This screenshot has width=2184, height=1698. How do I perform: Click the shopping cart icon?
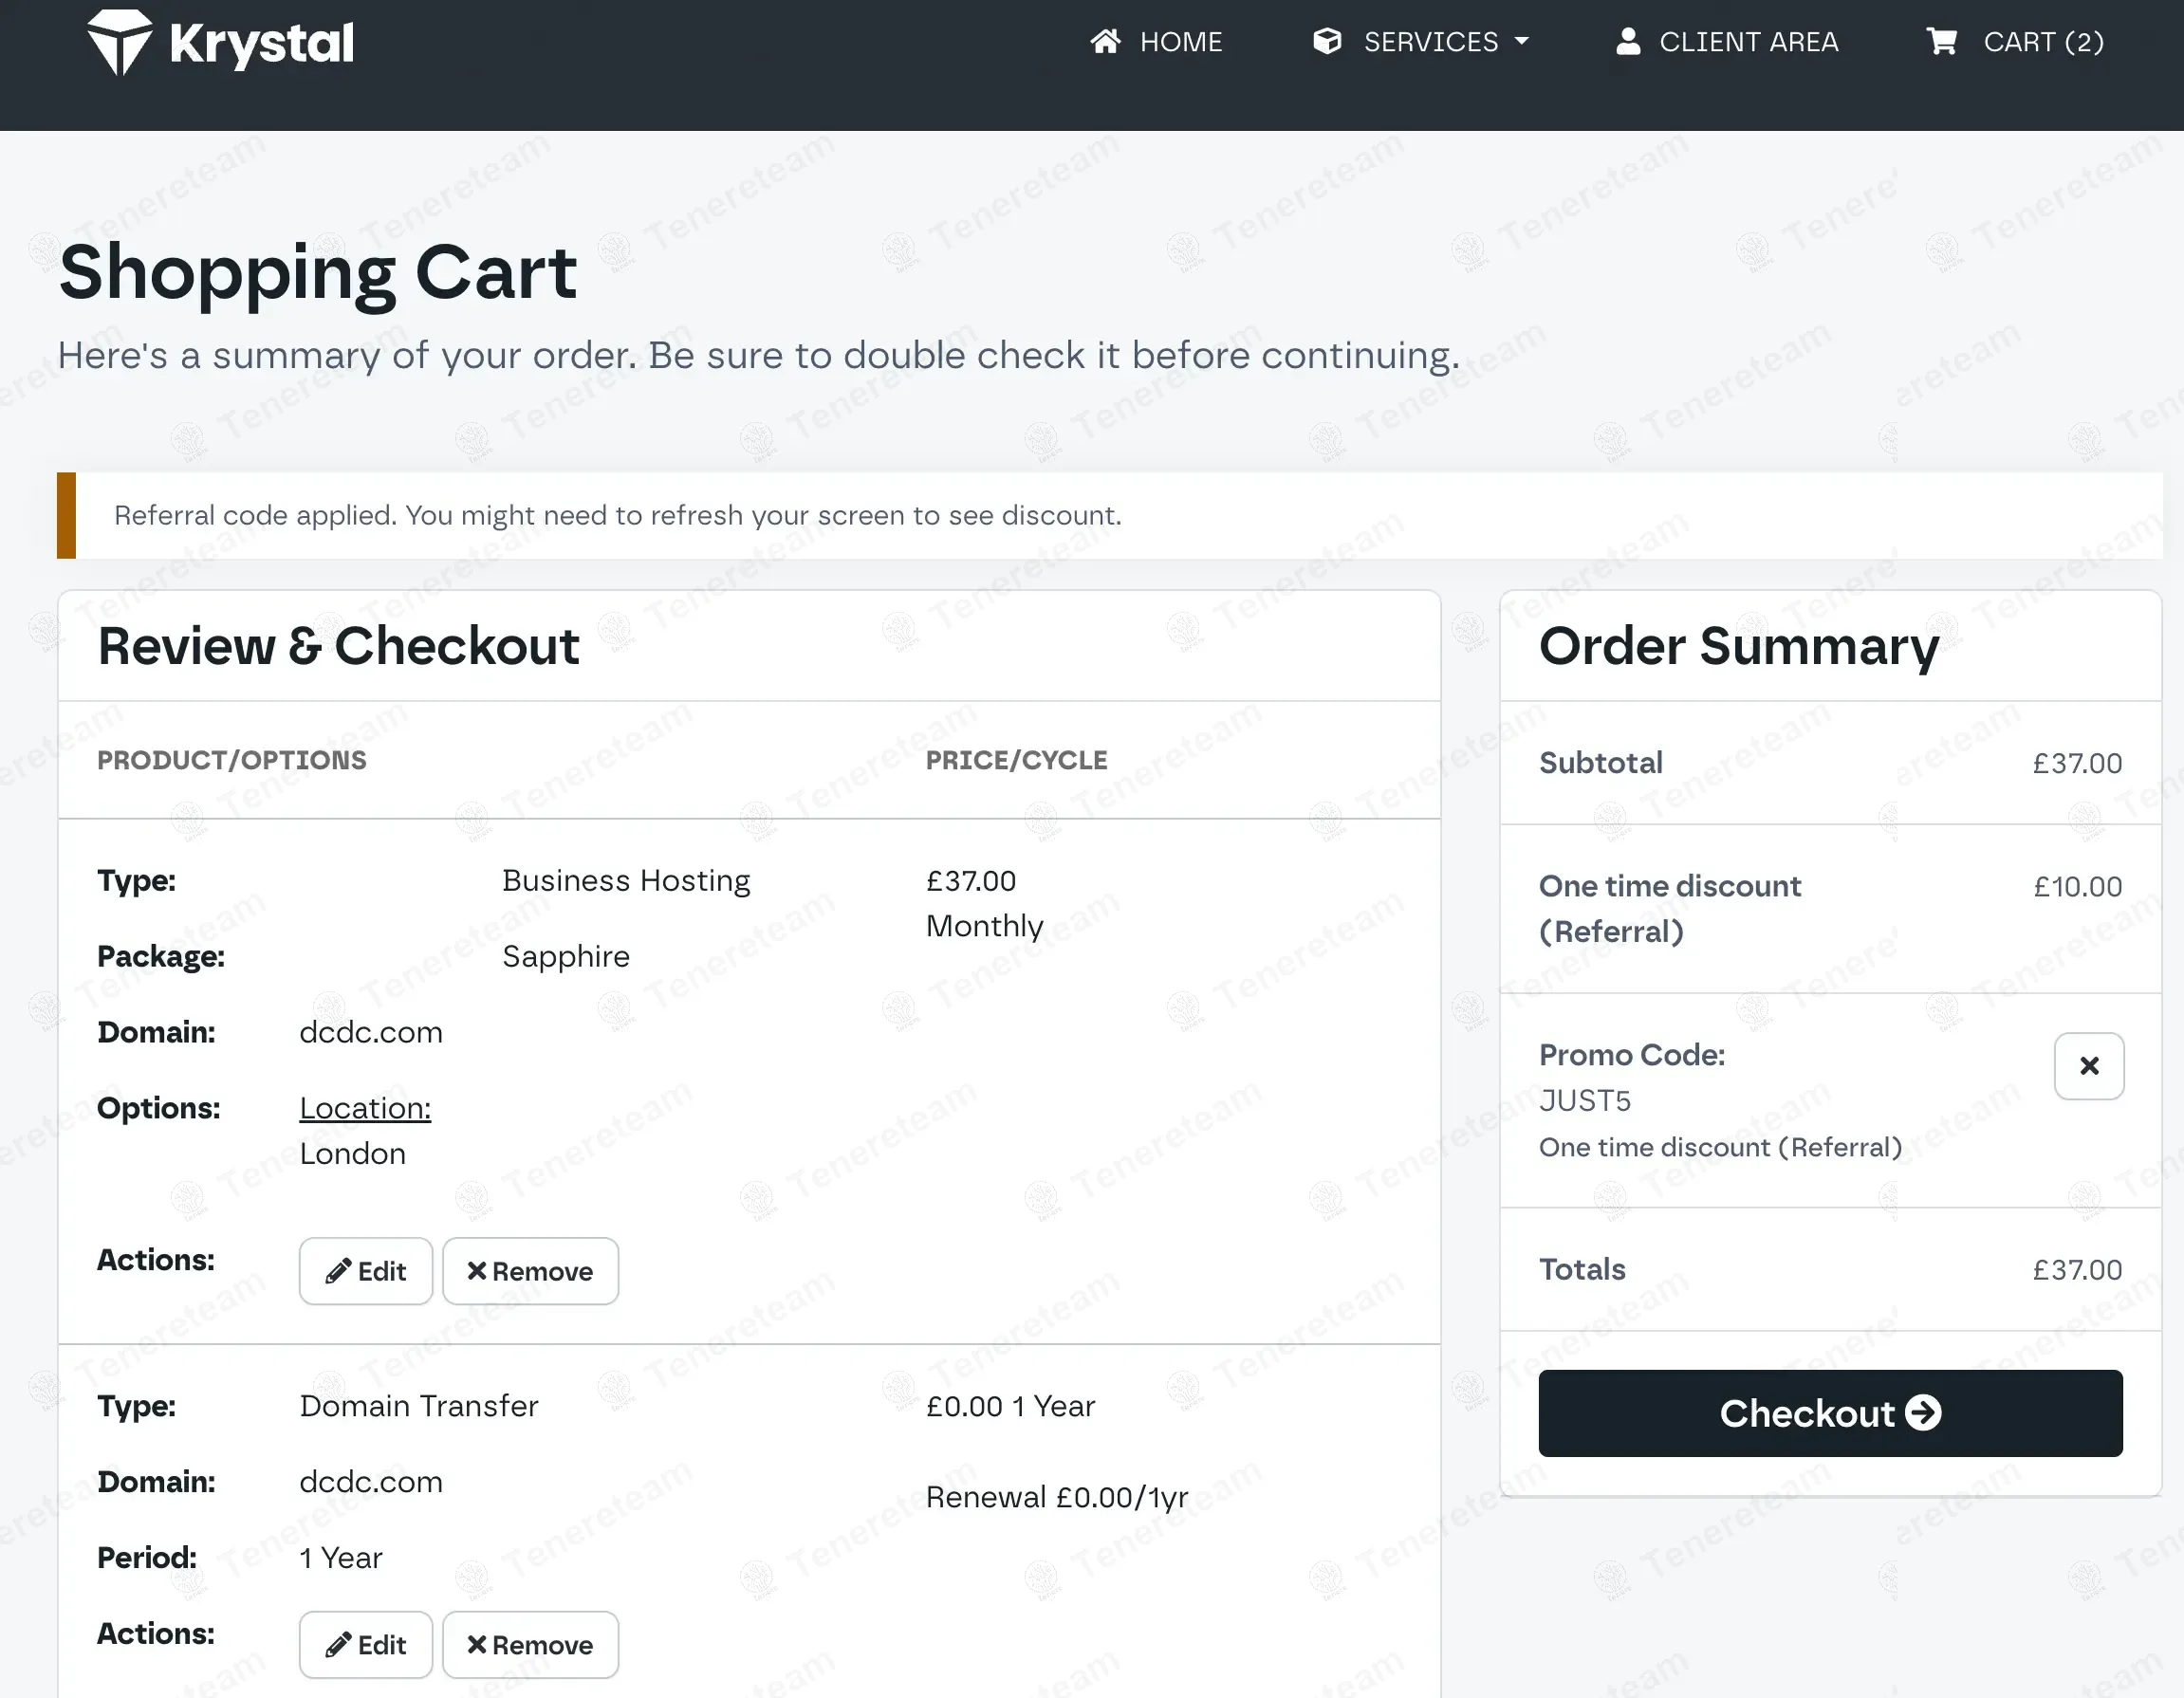click(1941, 42)
